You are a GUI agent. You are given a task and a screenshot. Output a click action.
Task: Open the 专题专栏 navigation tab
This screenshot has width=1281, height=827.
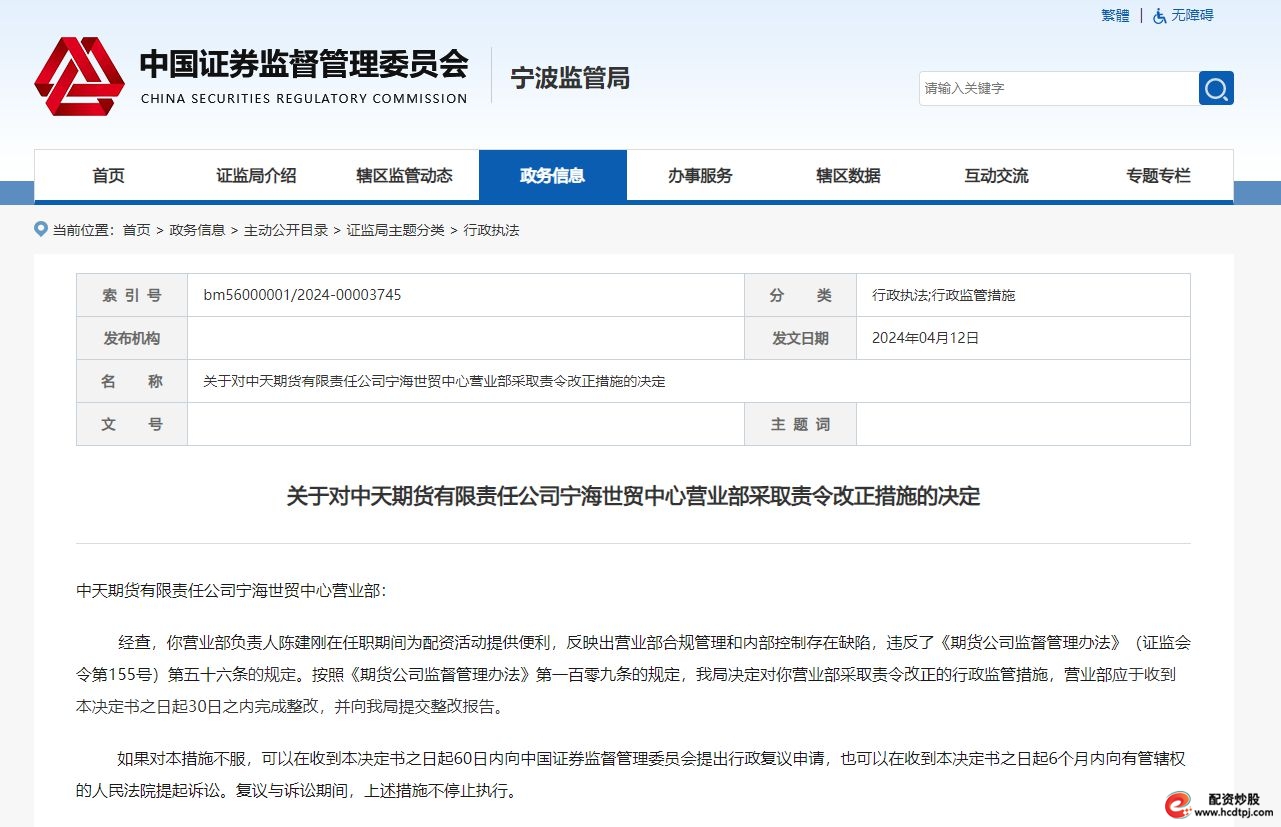(1158, 176)
